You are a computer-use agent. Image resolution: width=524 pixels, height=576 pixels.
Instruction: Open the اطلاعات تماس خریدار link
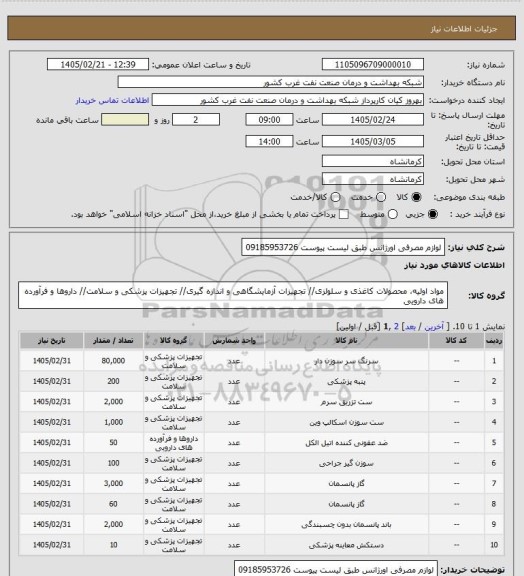pyautogui.click(x=112, y=100)
